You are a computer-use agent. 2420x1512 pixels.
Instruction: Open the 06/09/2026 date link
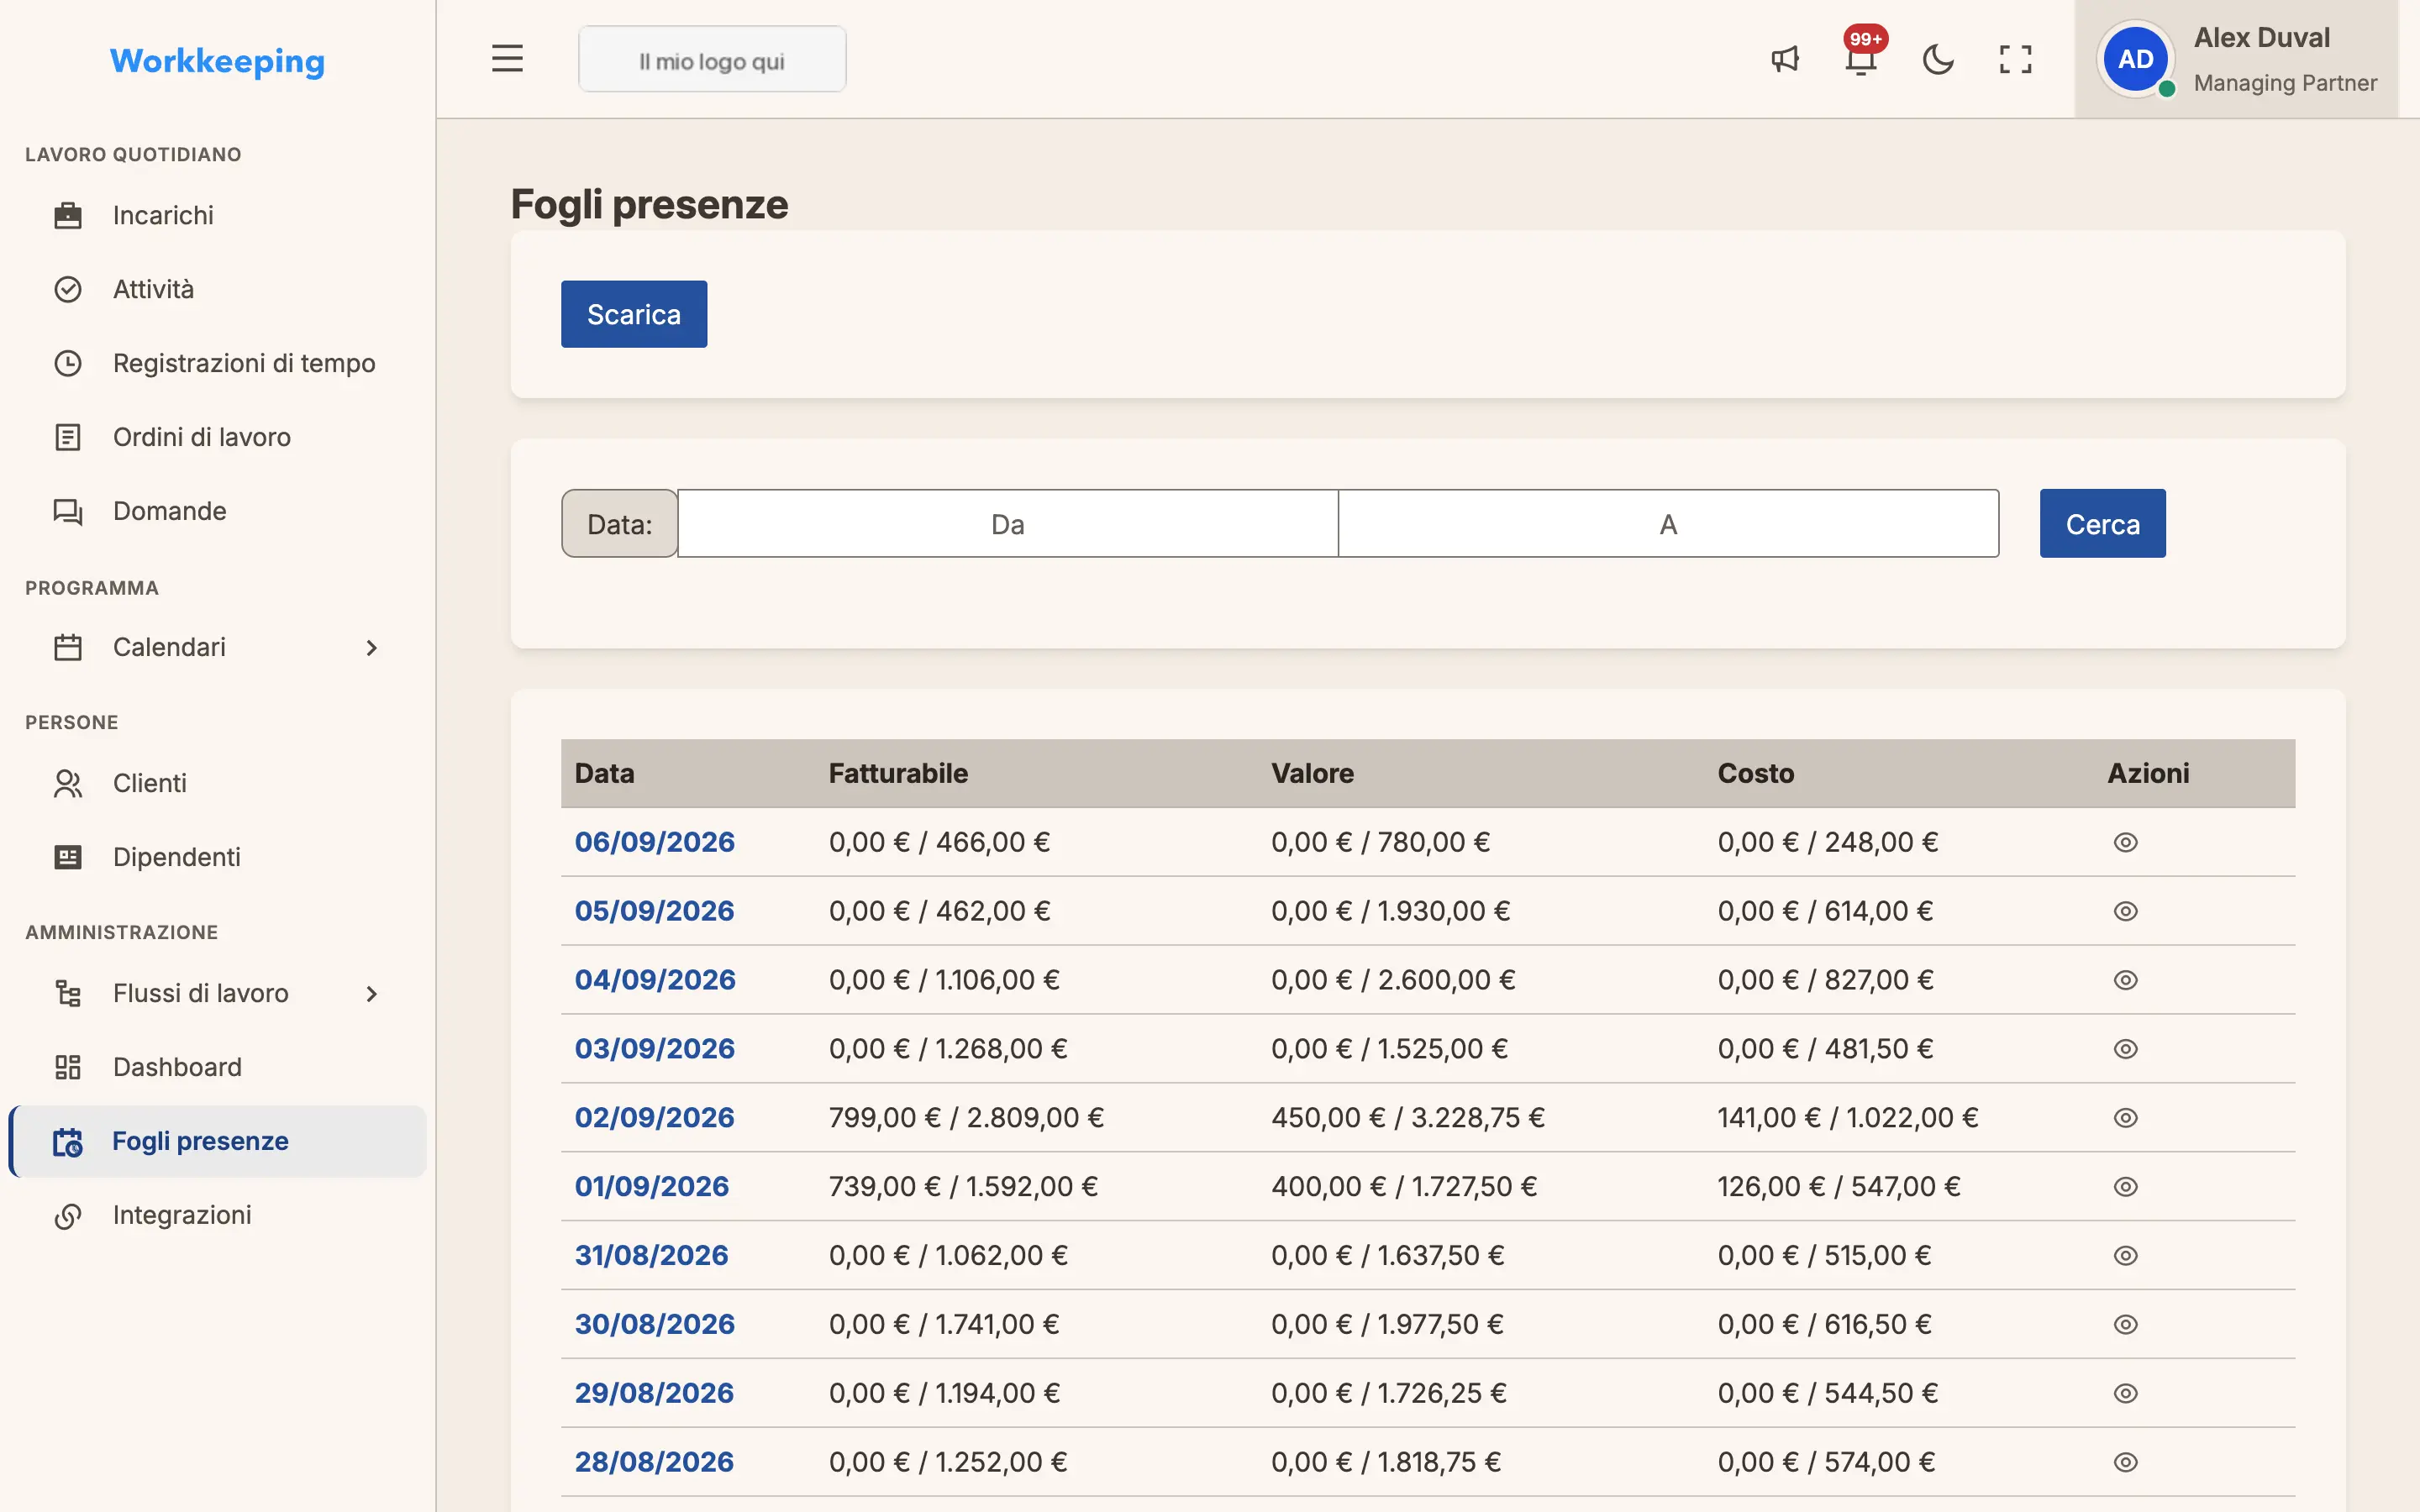click(655, 842)
